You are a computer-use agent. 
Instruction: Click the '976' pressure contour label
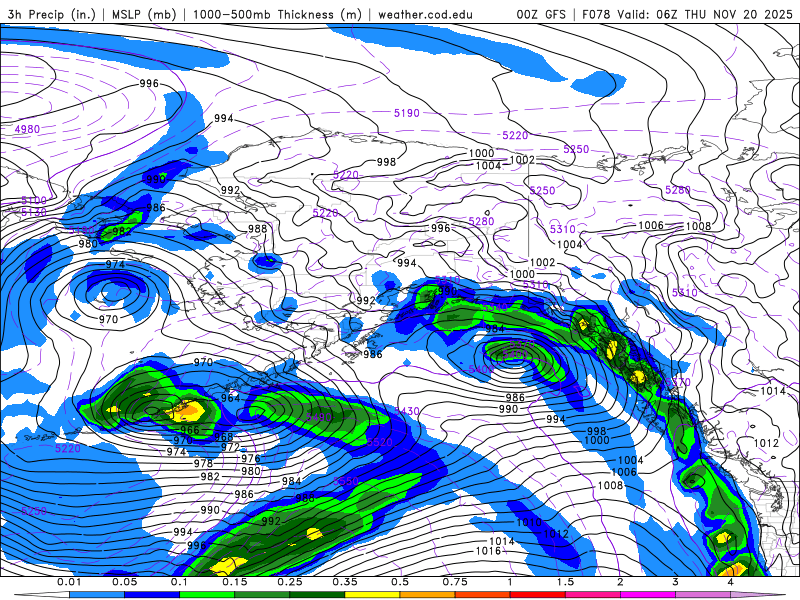click(251, 458)
